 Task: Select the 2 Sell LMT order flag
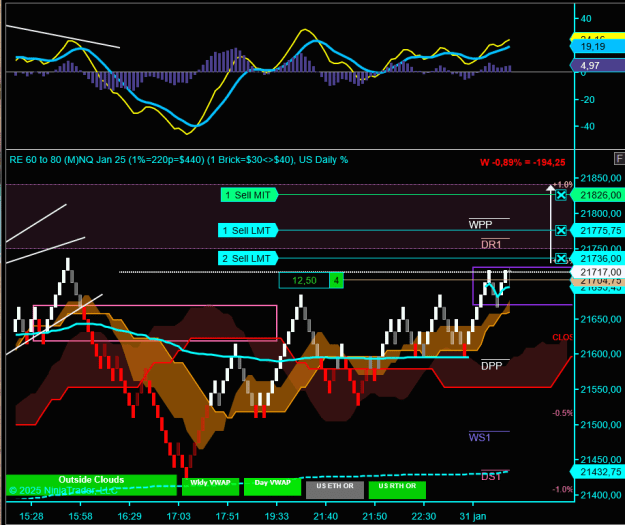pyautogui.click(x=248, y=258)
